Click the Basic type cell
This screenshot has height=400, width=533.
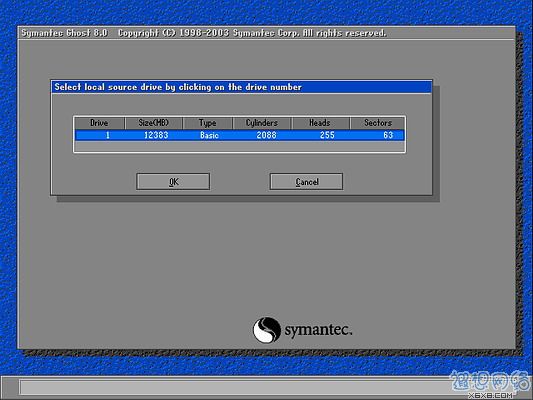(x=209, y=135)
